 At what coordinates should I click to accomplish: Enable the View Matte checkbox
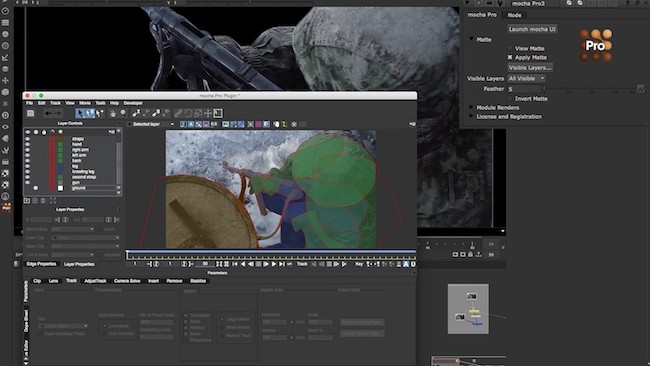click(510, 48)
